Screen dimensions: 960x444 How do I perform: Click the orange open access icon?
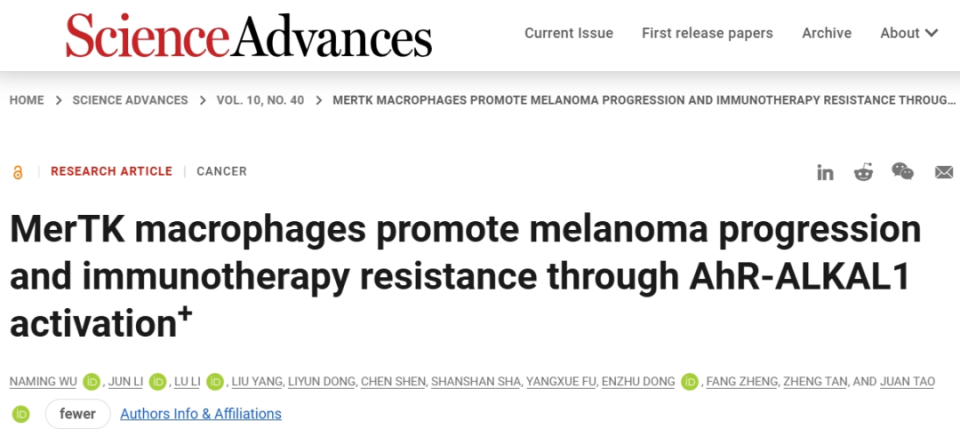17,172
